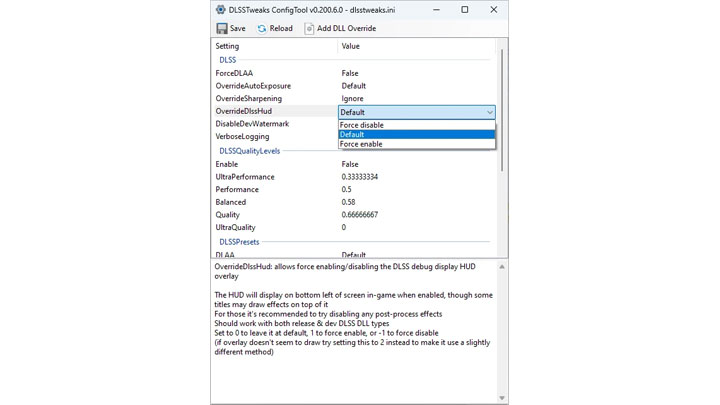The image size is (720, 405).
Task: Select the UltraQuality setting row
Action: (x=235, y=227)
